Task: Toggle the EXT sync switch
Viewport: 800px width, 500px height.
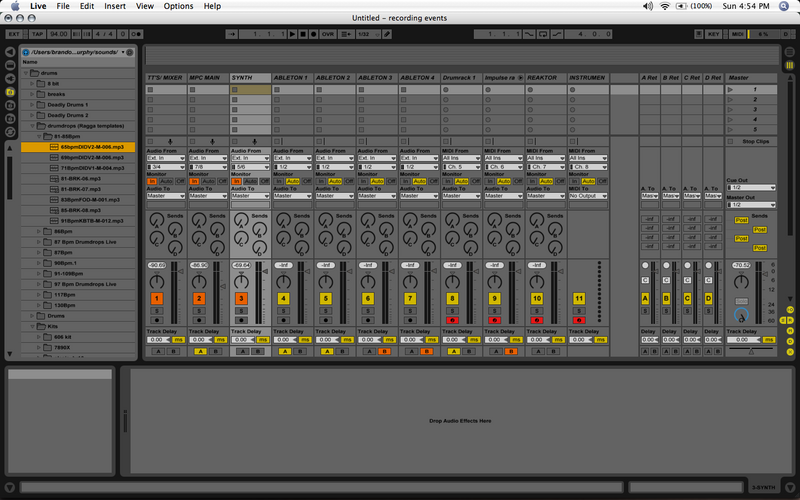Action: 14,34
